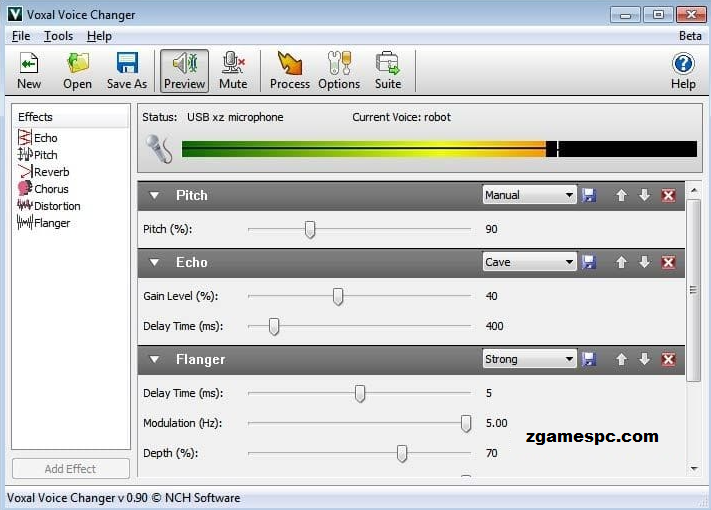Screen dimensions: 711x510
Task: Select the Pitch effect in Effects list
Action: coord(38,155)
